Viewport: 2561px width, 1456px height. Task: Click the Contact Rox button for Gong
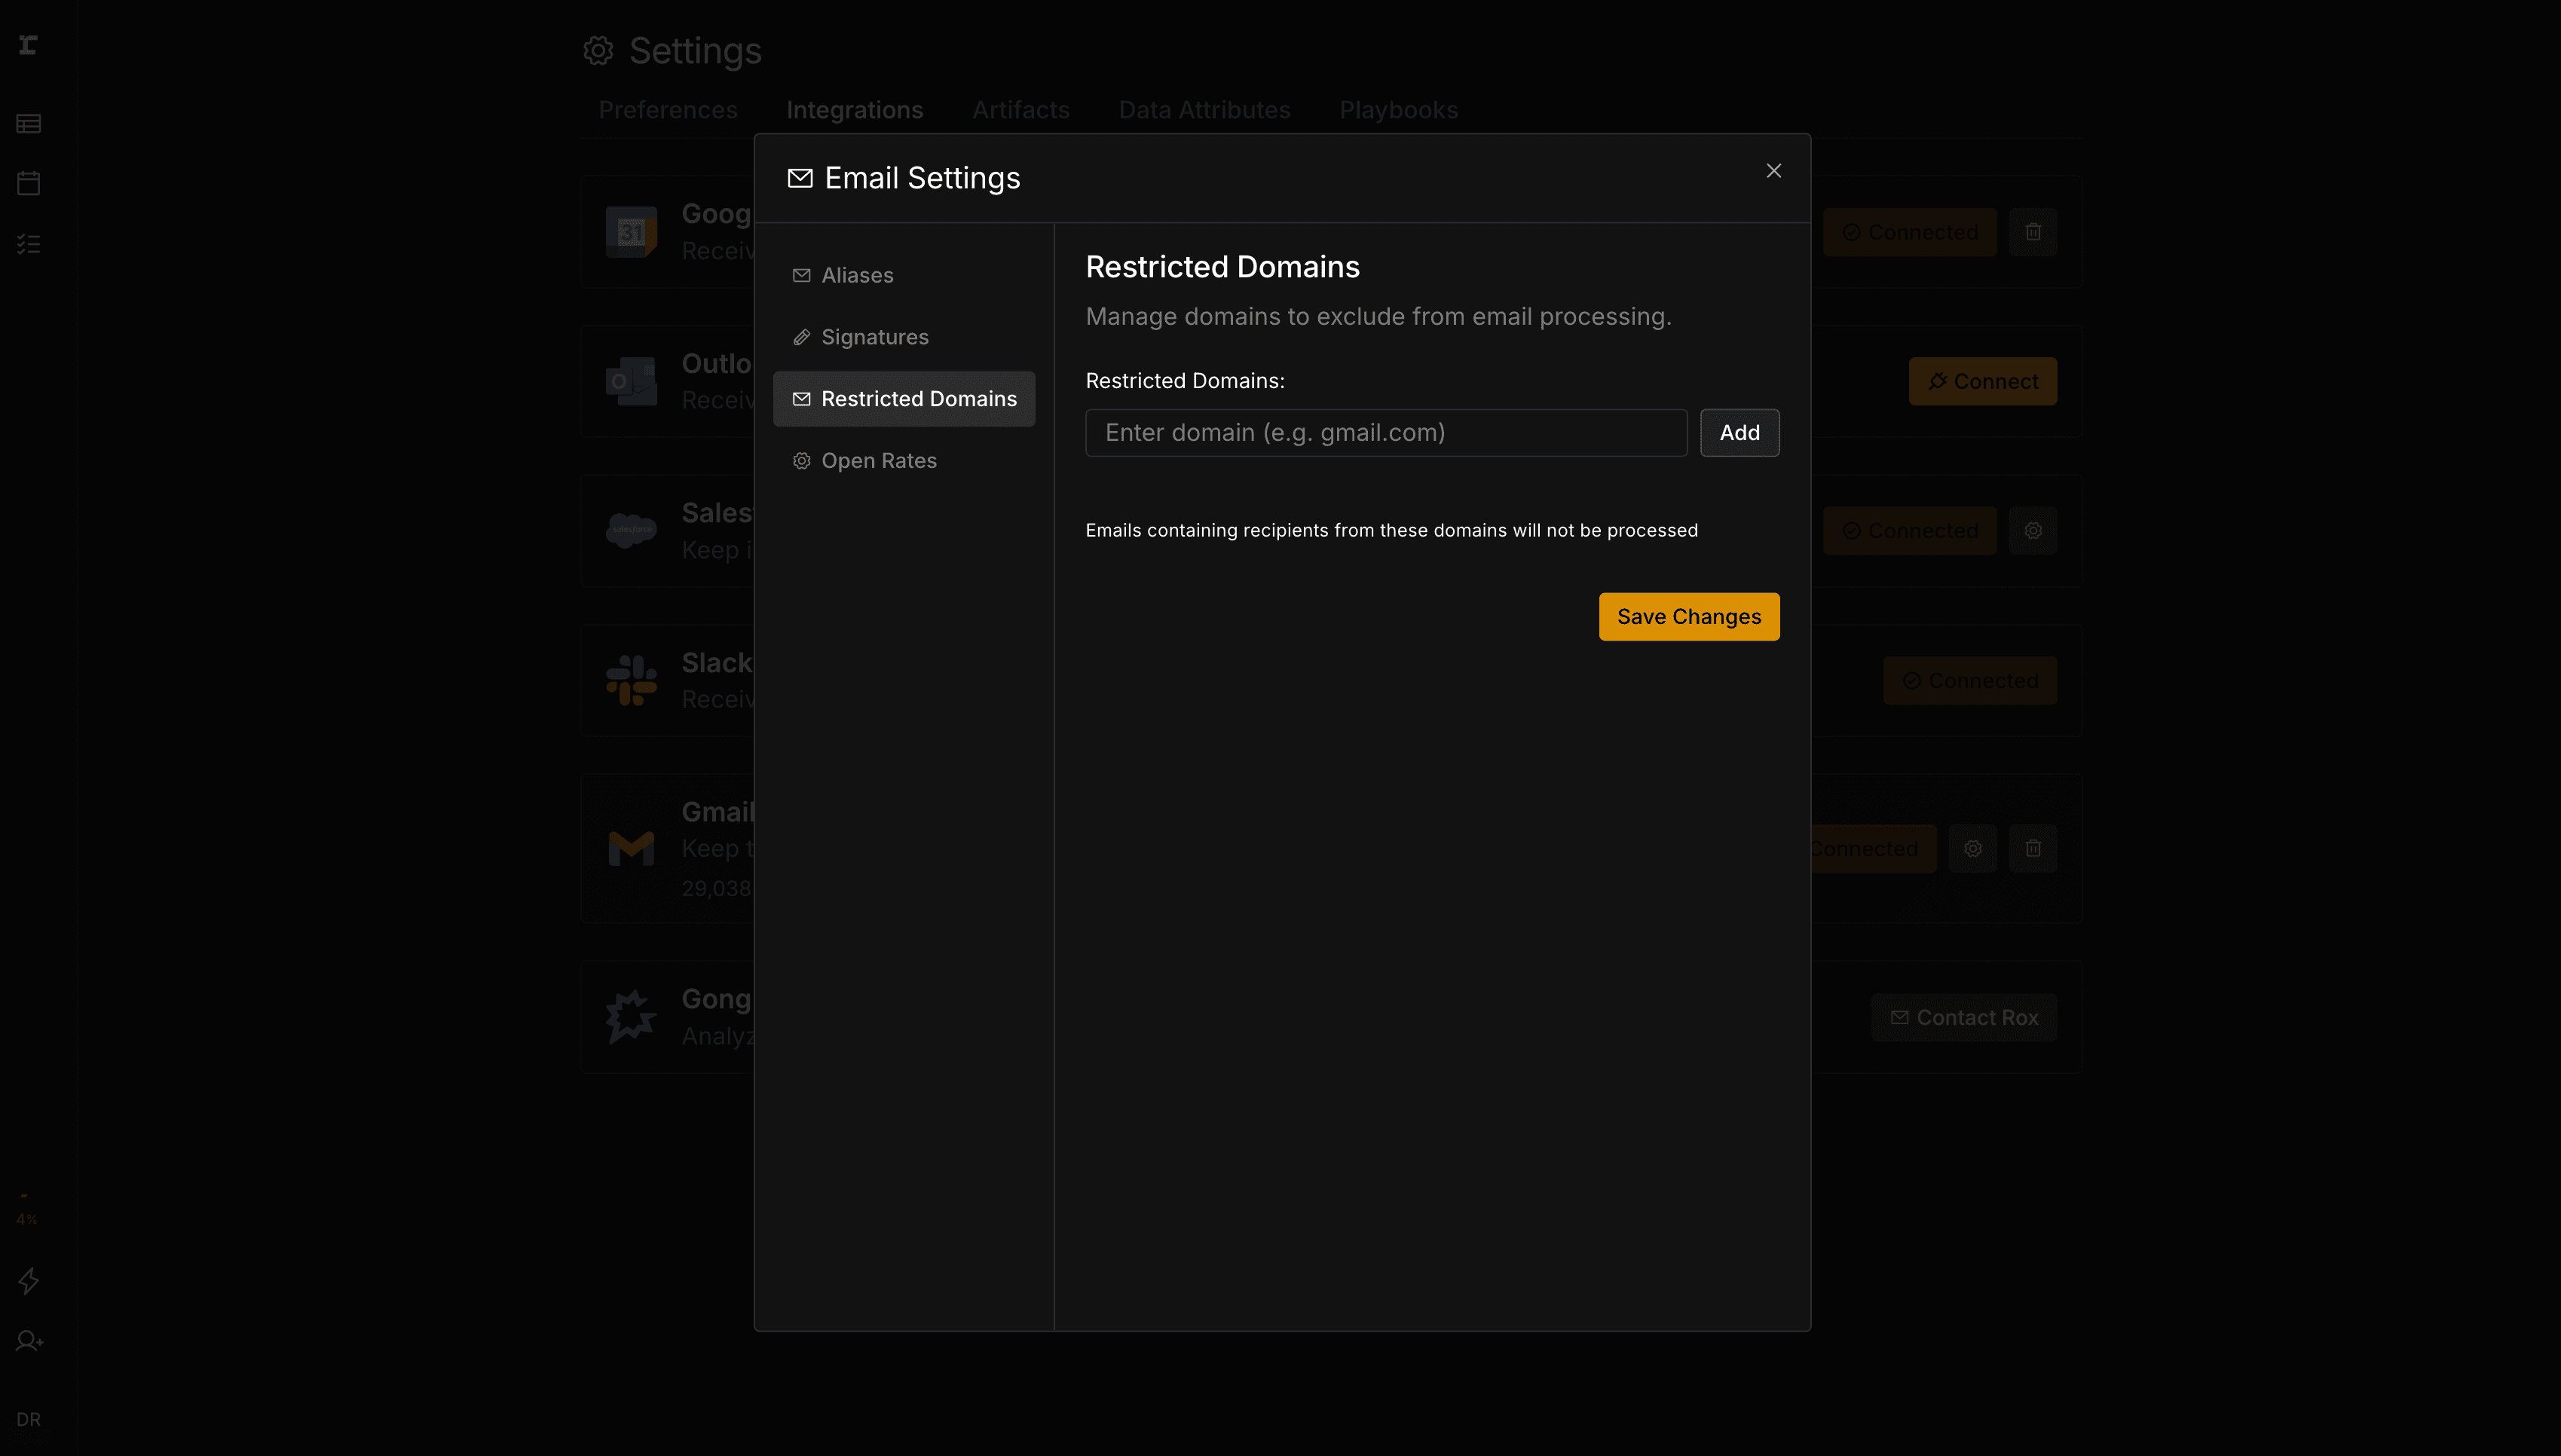click(x=1963, y=1017)
